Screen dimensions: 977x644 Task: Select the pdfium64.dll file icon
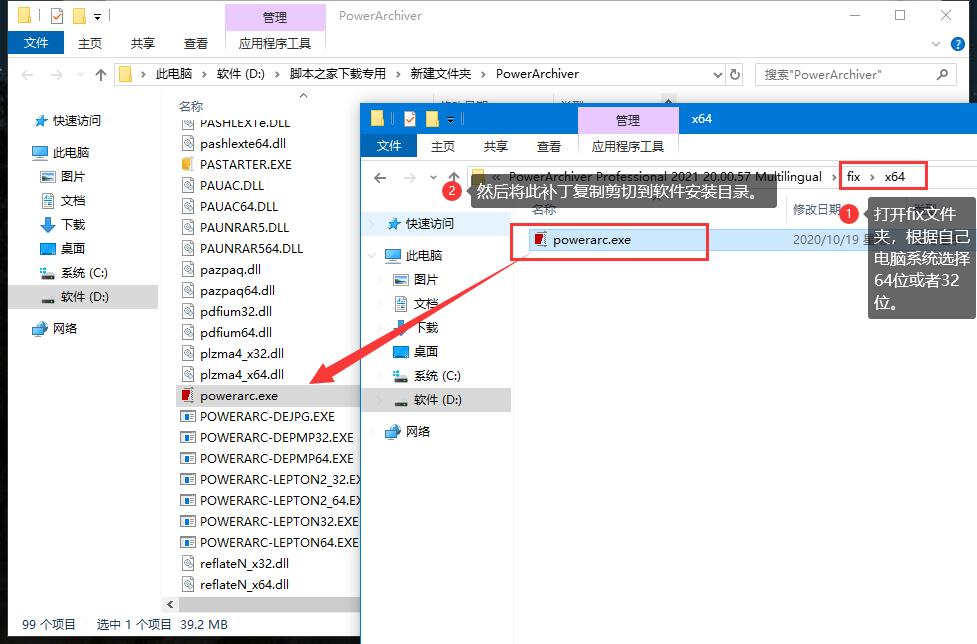point(188,333)
